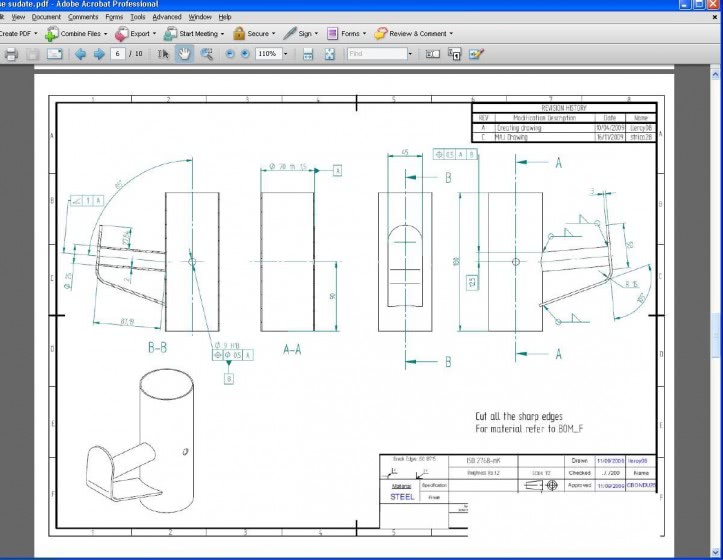Viewport: 723px width, 560px height.
Task: Click the Review & Comment button
Action: point(414,33)
